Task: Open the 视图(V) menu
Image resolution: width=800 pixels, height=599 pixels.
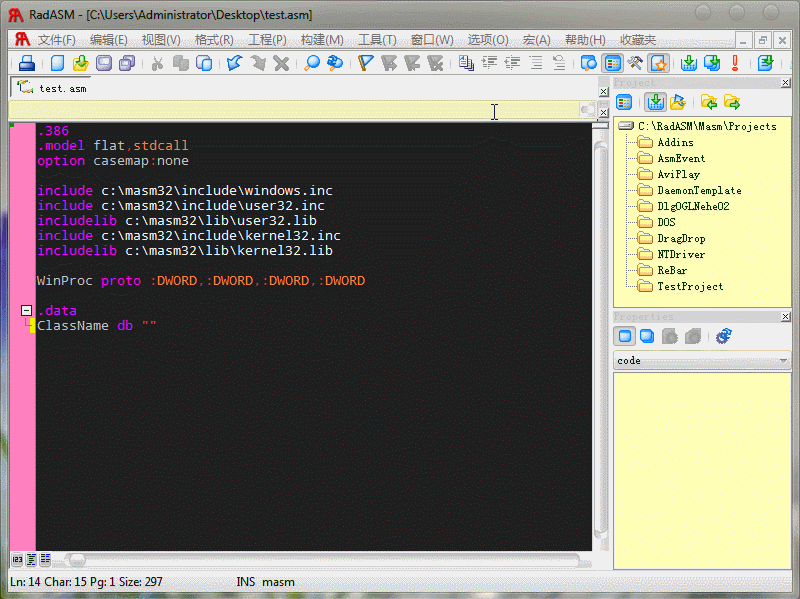Action: click(161, 40)
